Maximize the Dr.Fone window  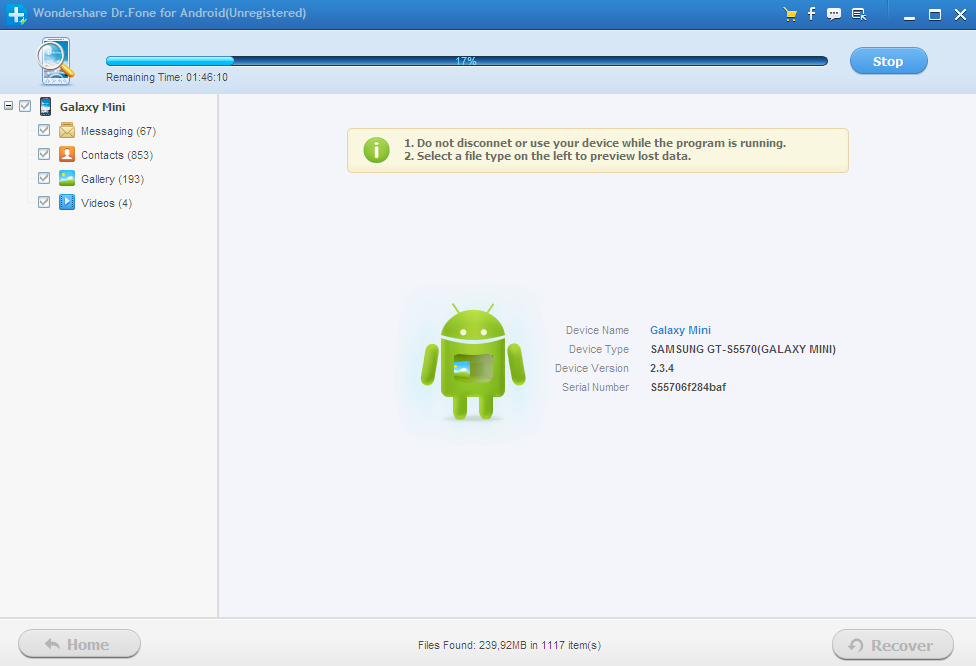(x=935, y=14)
